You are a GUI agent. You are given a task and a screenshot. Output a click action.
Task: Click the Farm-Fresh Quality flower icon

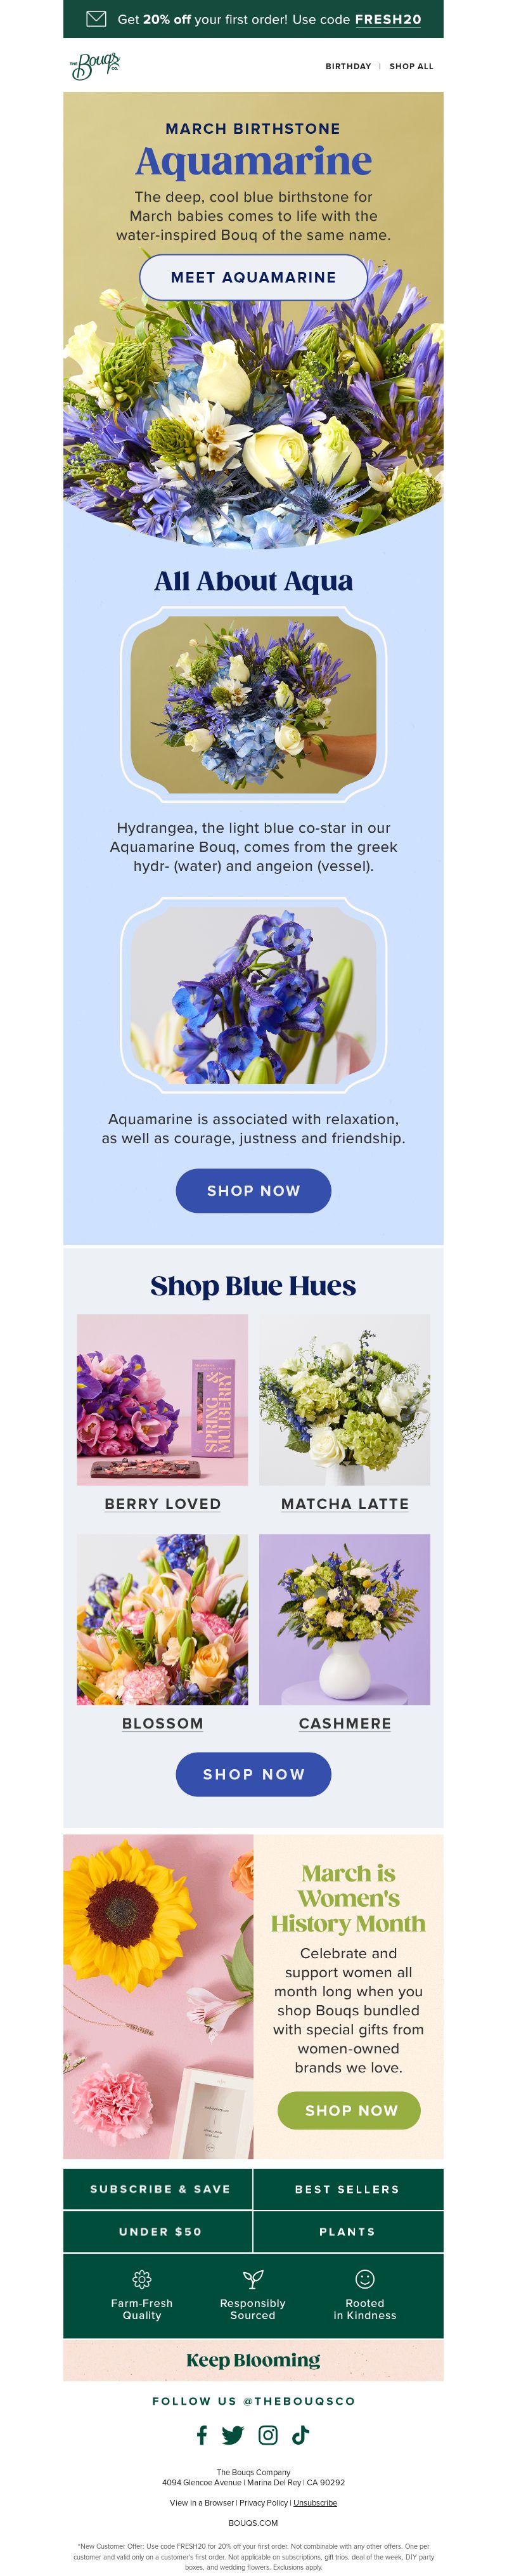tap(142, 2279)
